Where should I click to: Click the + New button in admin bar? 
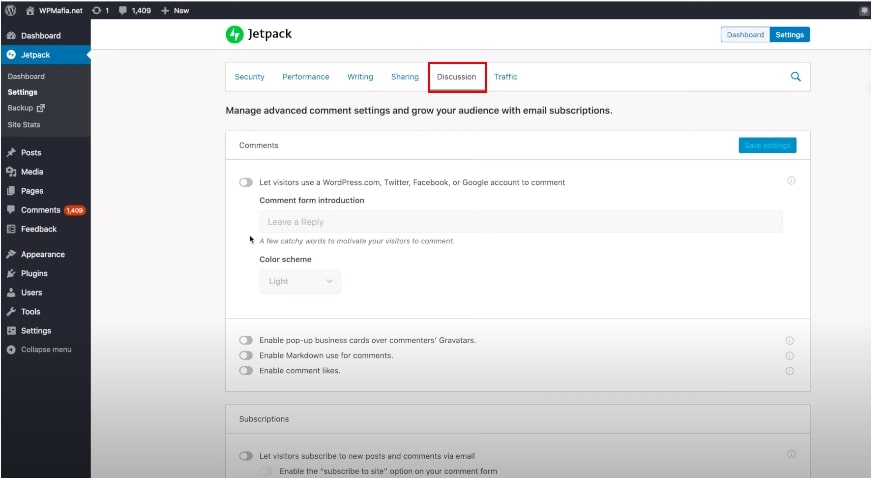(175, 10)
